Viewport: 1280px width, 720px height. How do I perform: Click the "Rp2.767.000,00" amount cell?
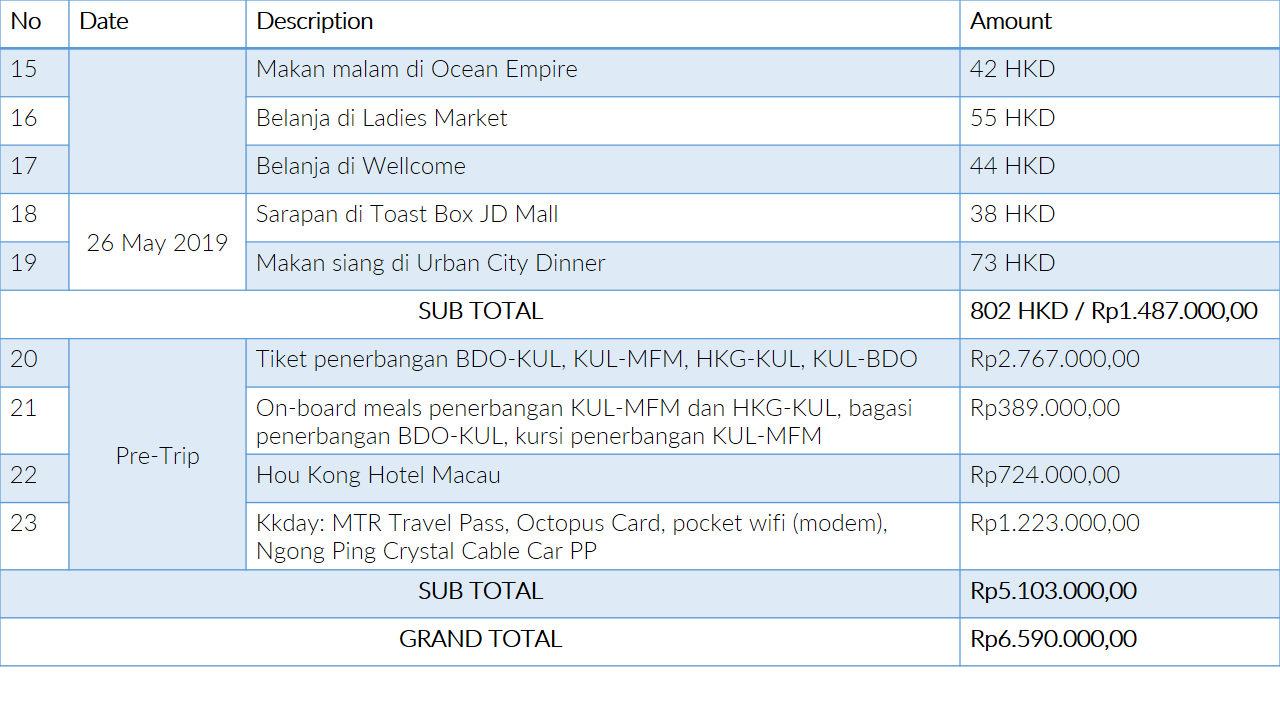1054,360
